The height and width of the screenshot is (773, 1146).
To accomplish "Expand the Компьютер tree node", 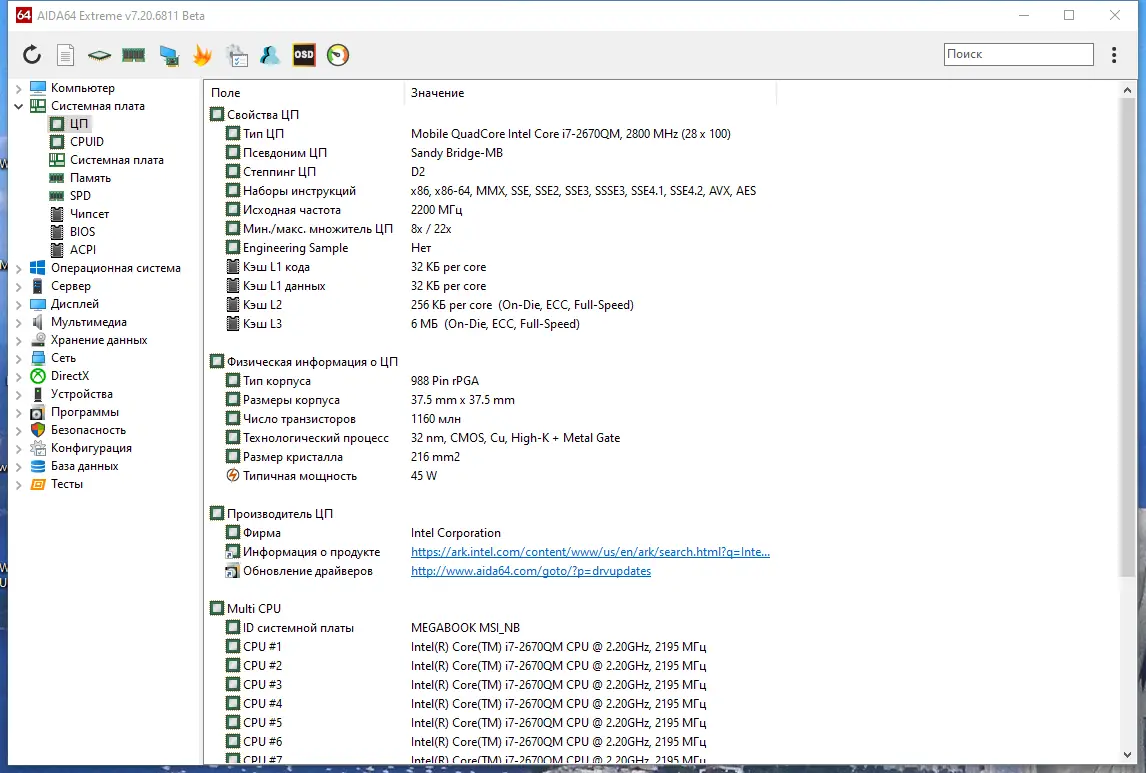I will 18,88.
